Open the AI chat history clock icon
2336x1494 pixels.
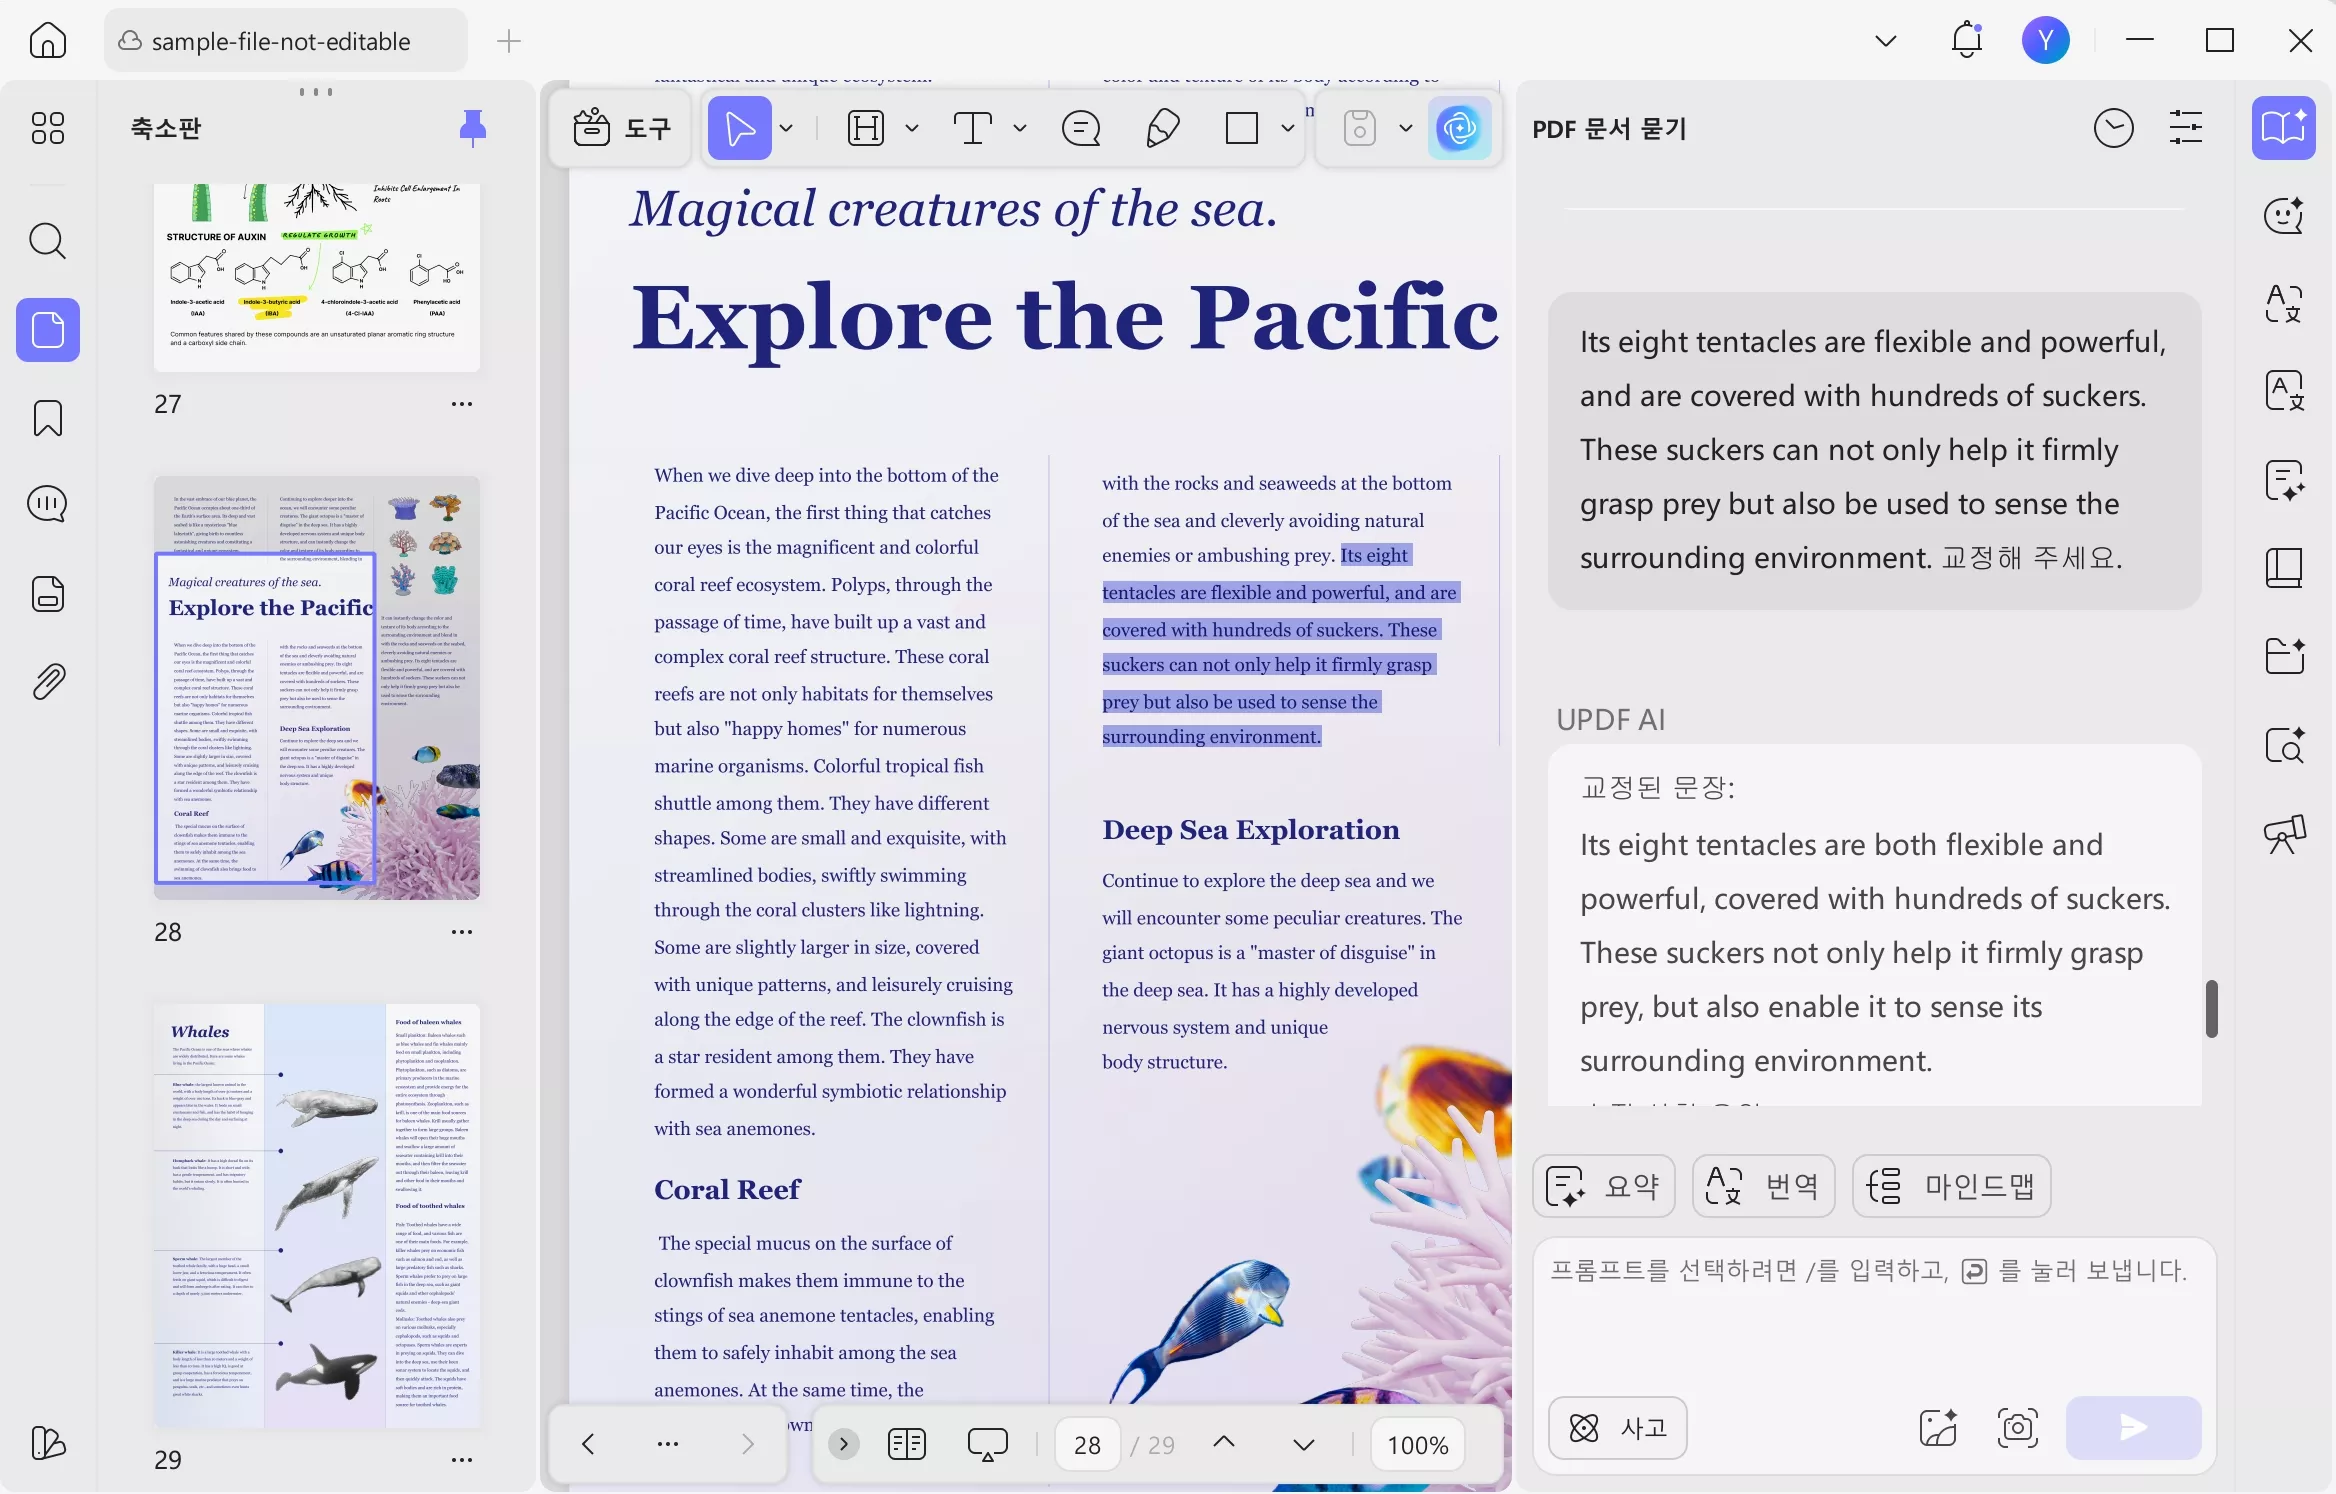(x=2113, y=128)
